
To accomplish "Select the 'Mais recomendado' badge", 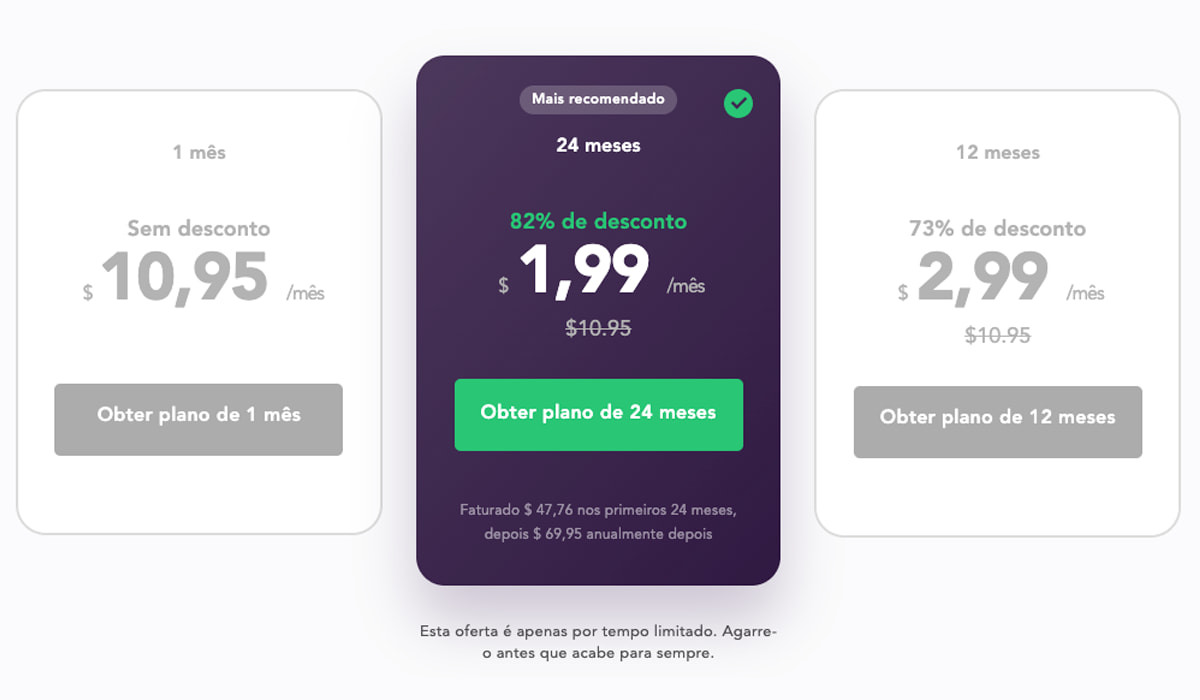I will [597, 99].
